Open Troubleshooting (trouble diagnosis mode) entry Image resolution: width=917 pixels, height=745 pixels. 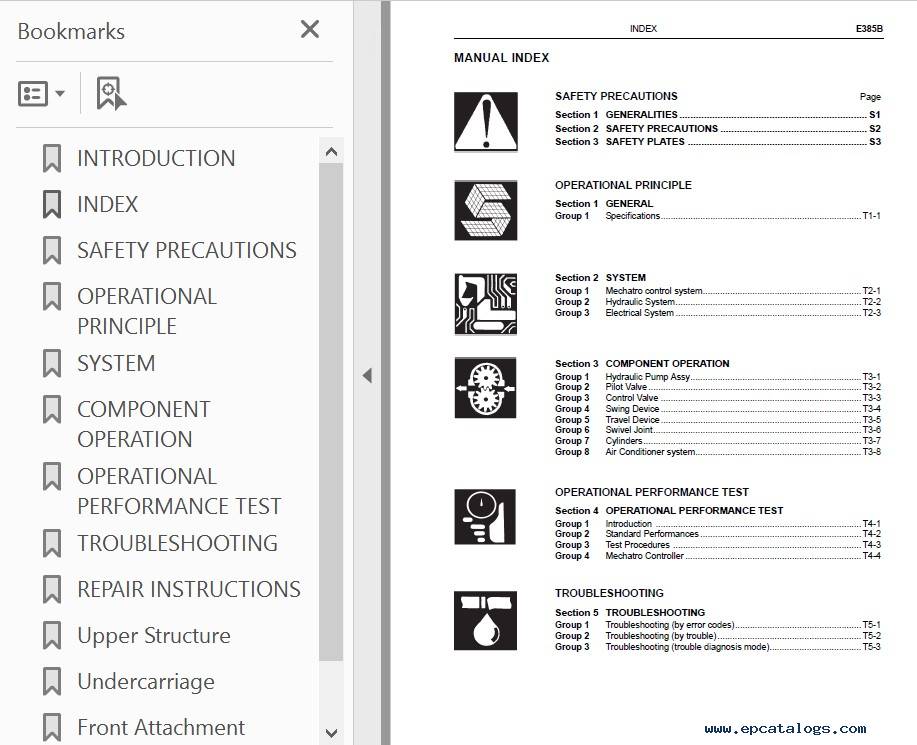[x=718, y=647]
